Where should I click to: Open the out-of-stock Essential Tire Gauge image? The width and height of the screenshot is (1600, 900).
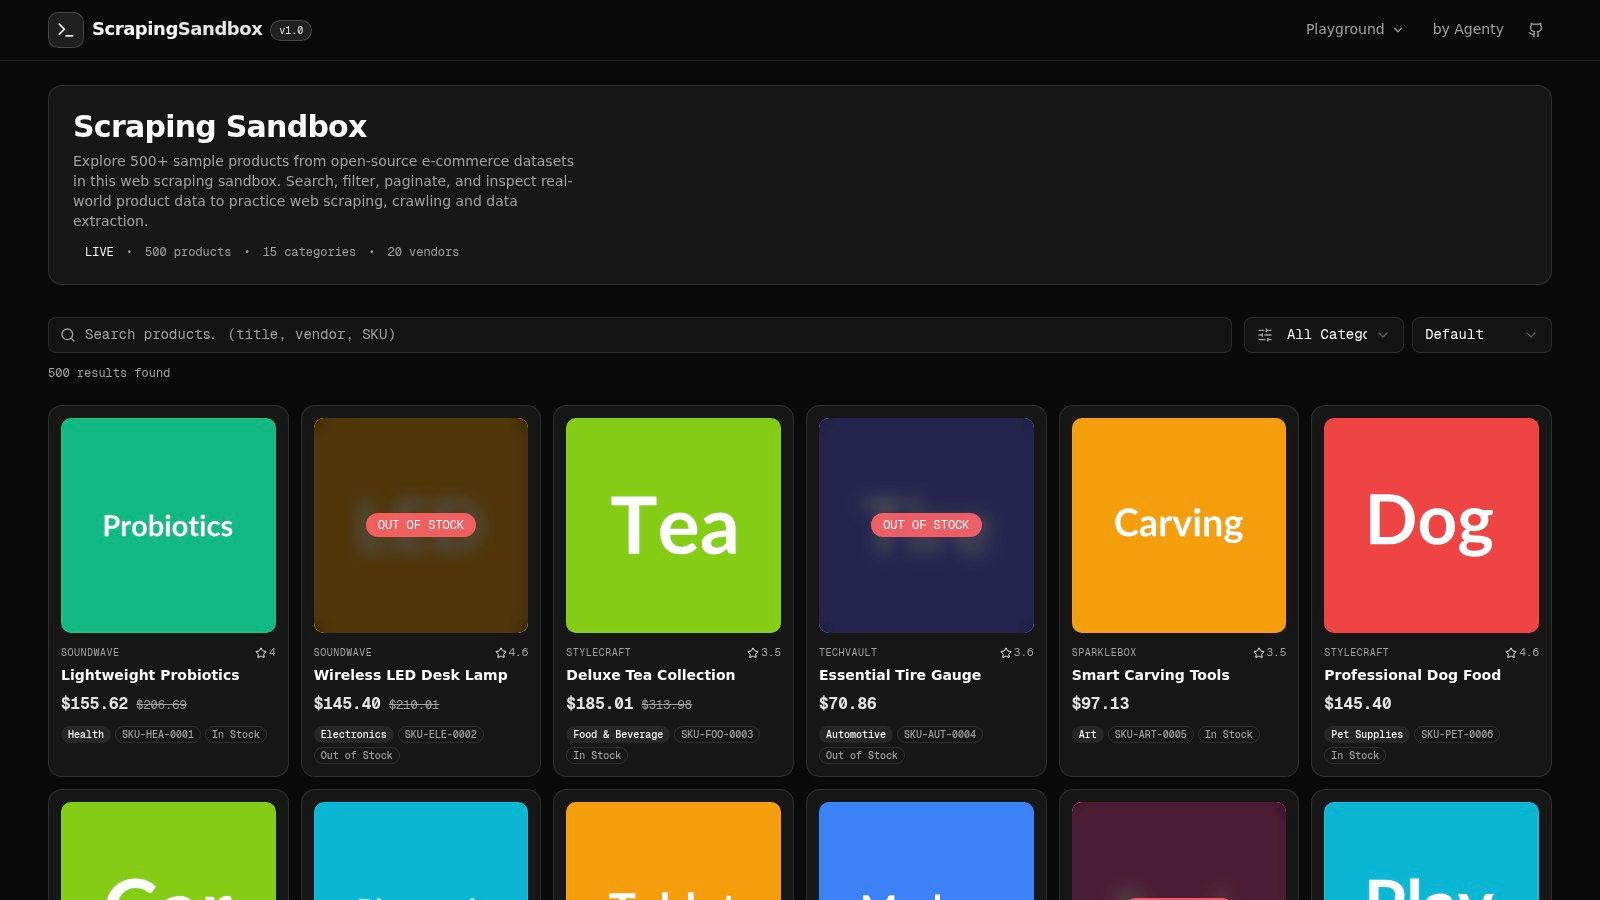(x=926, y=525)
